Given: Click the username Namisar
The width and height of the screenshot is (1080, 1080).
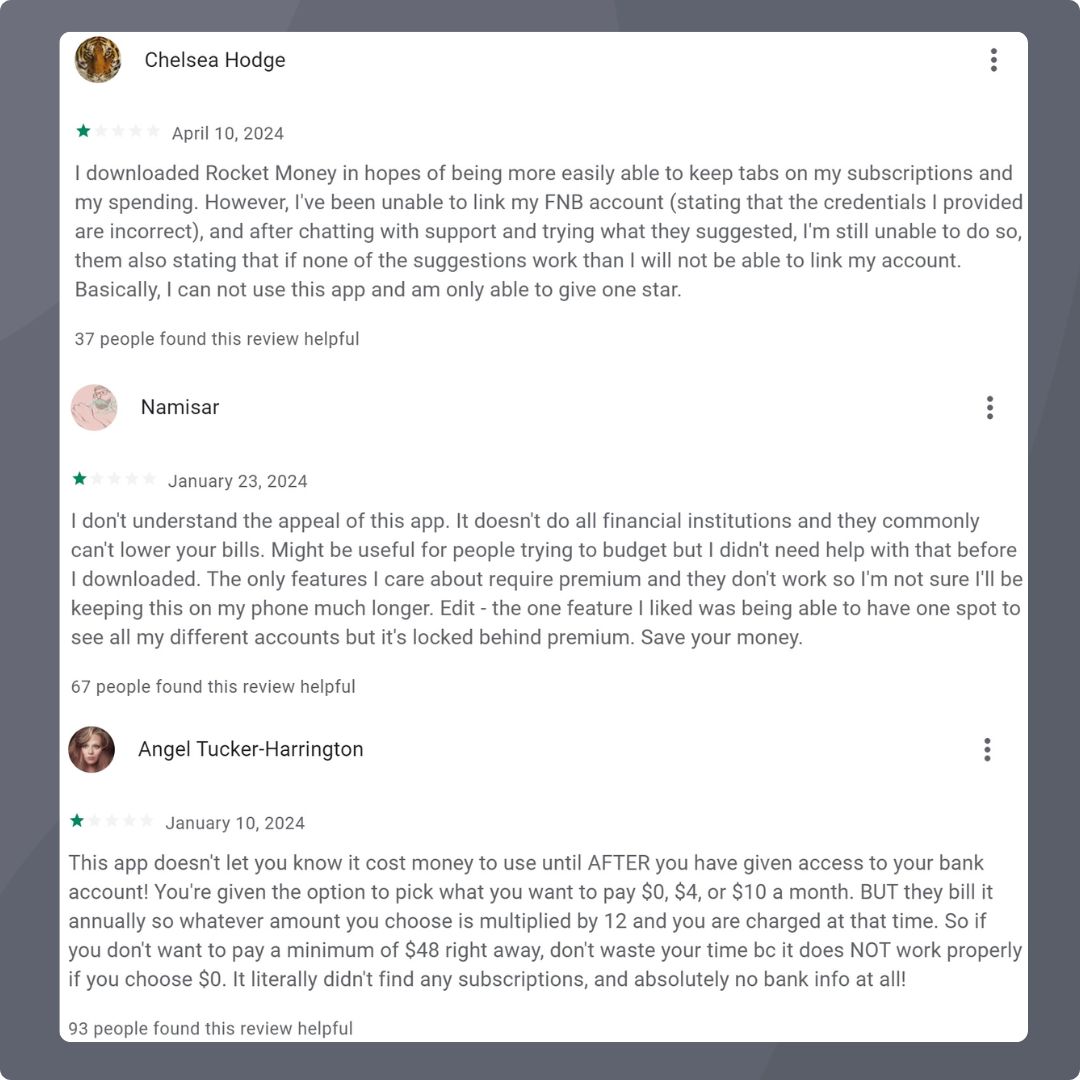Looking at the screenshot, I should point(179,407).
